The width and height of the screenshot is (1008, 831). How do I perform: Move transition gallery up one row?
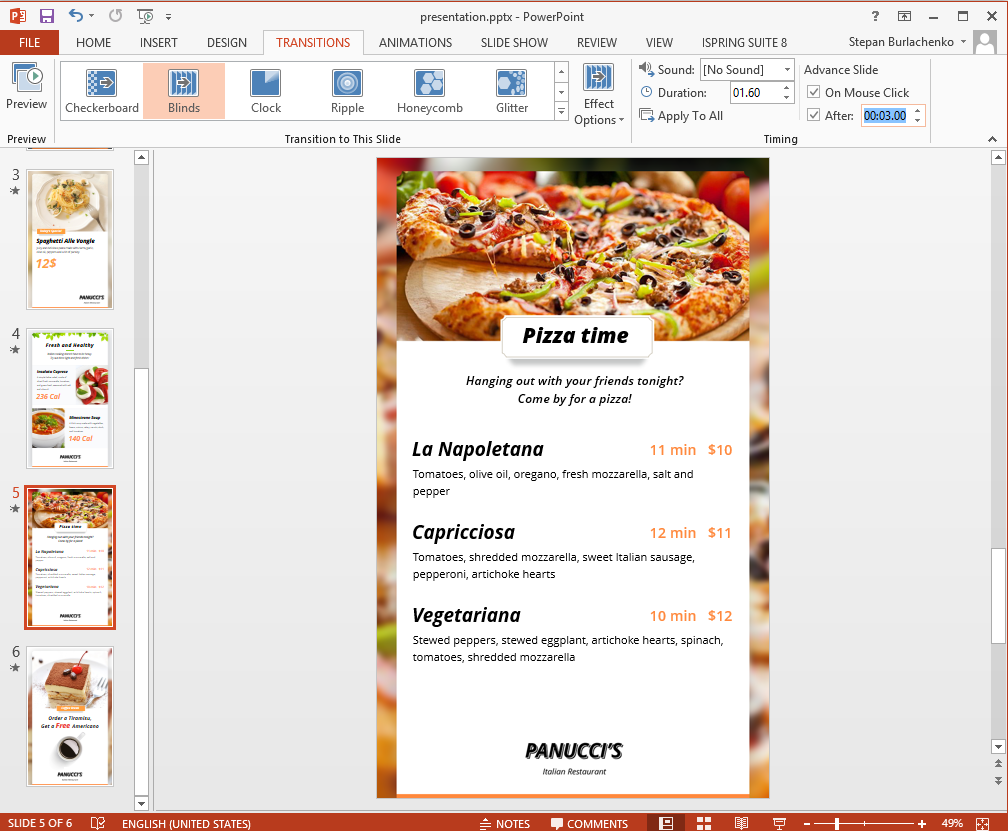(561, 71)
